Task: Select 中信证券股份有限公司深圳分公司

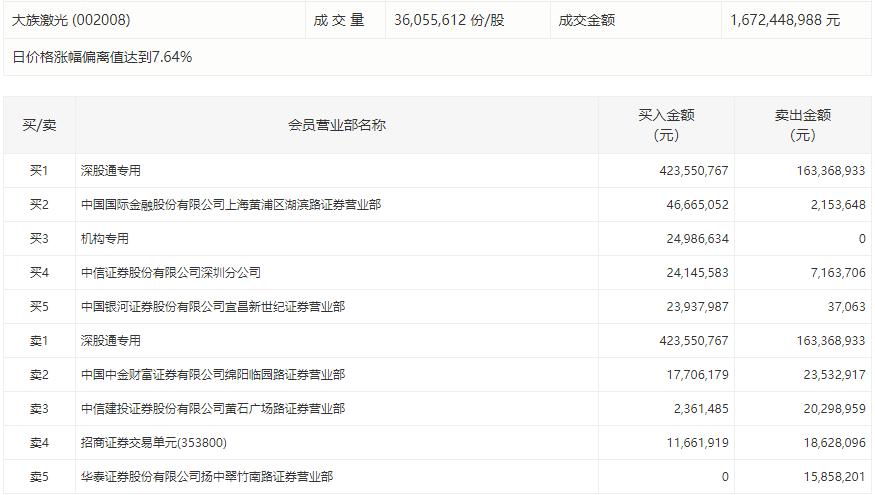Action: click(171, 273)
